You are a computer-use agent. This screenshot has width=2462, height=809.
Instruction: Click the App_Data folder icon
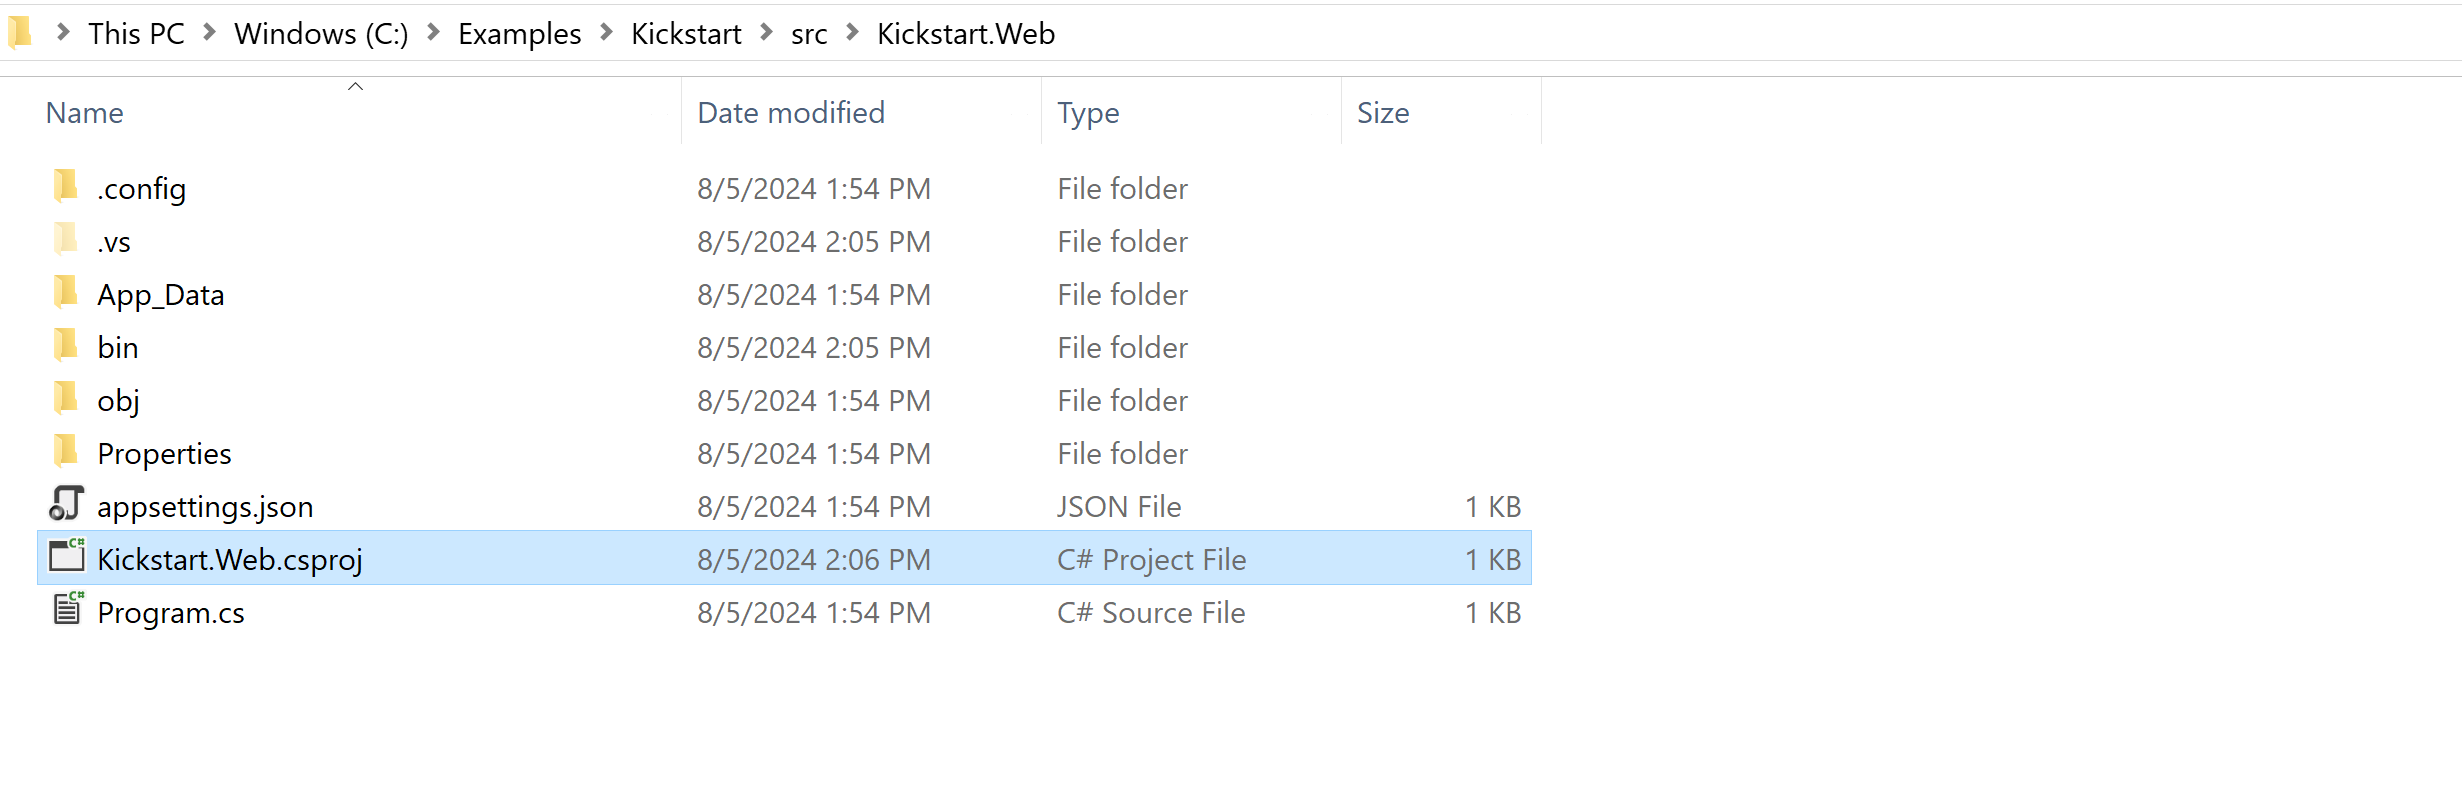66,292
